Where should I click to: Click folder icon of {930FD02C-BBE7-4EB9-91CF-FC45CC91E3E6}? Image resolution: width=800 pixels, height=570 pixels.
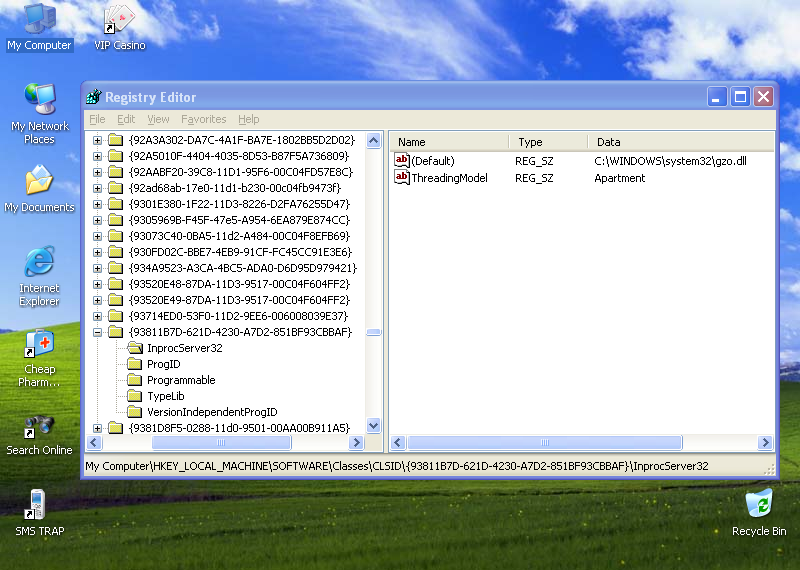(116, 252)
